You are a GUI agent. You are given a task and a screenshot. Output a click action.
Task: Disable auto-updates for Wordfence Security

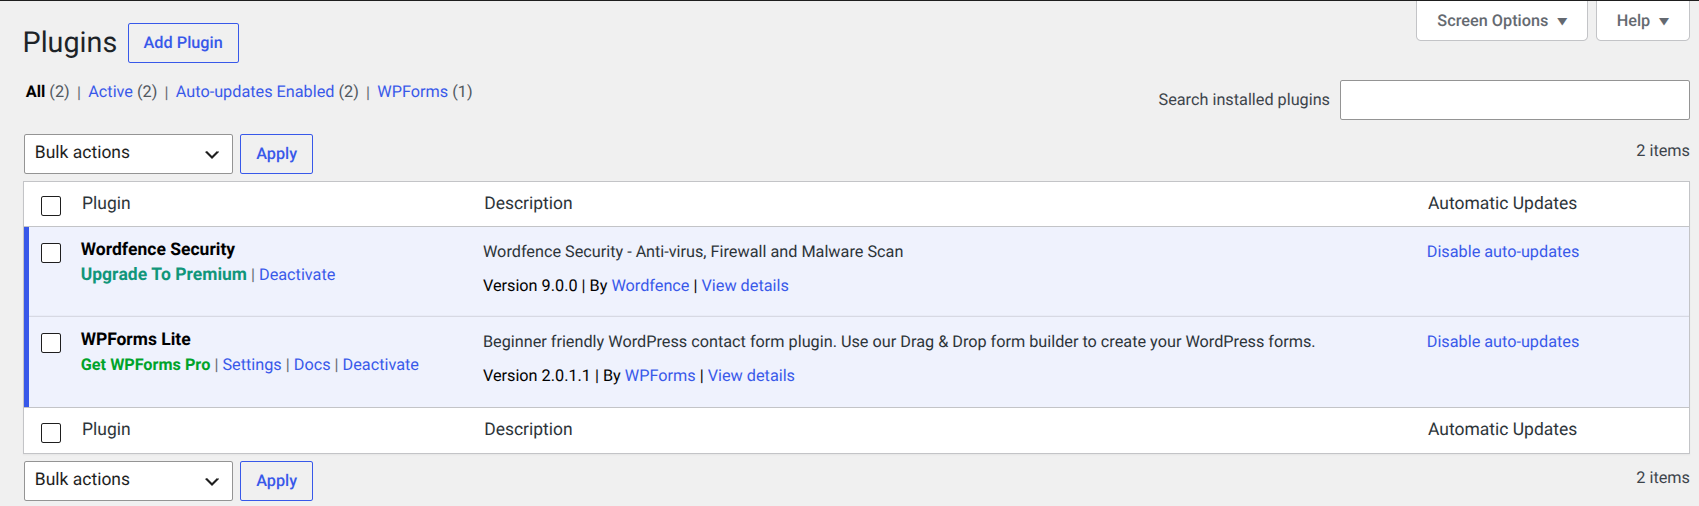click(x=1502, y=252)
